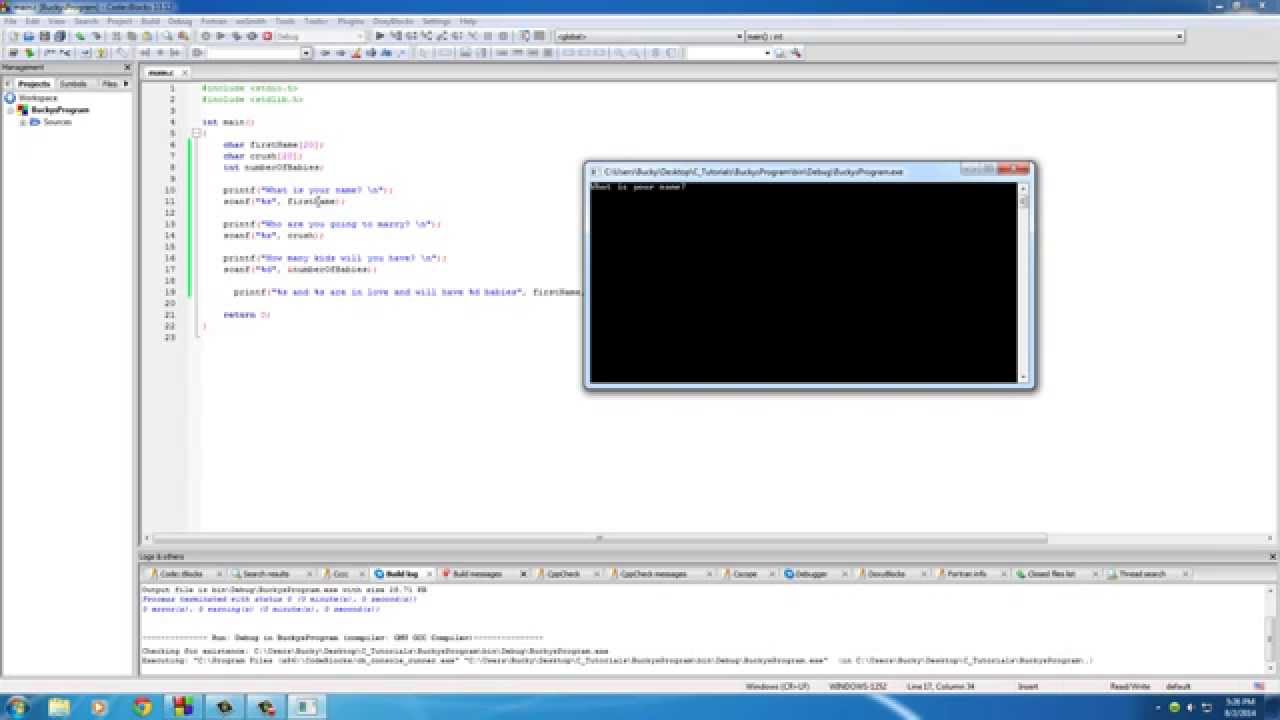
Task: Open the Plugins menu
Action: (x=350, y=21)
